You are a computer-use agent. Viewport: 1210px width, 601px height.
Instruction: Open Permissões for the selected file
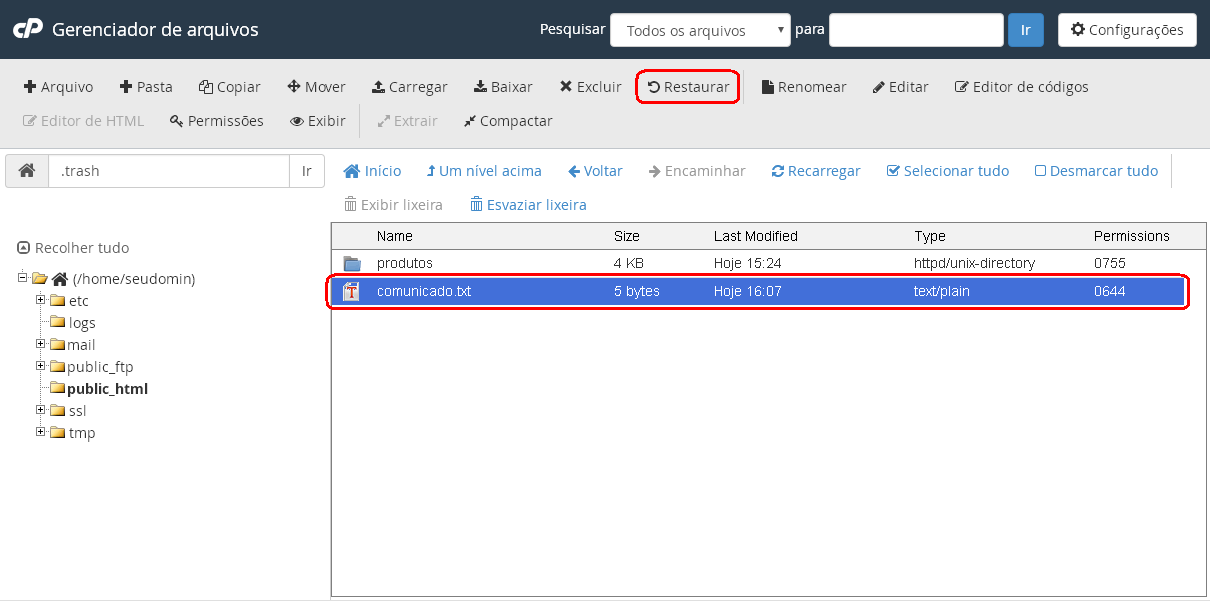(x=216, y=121)
